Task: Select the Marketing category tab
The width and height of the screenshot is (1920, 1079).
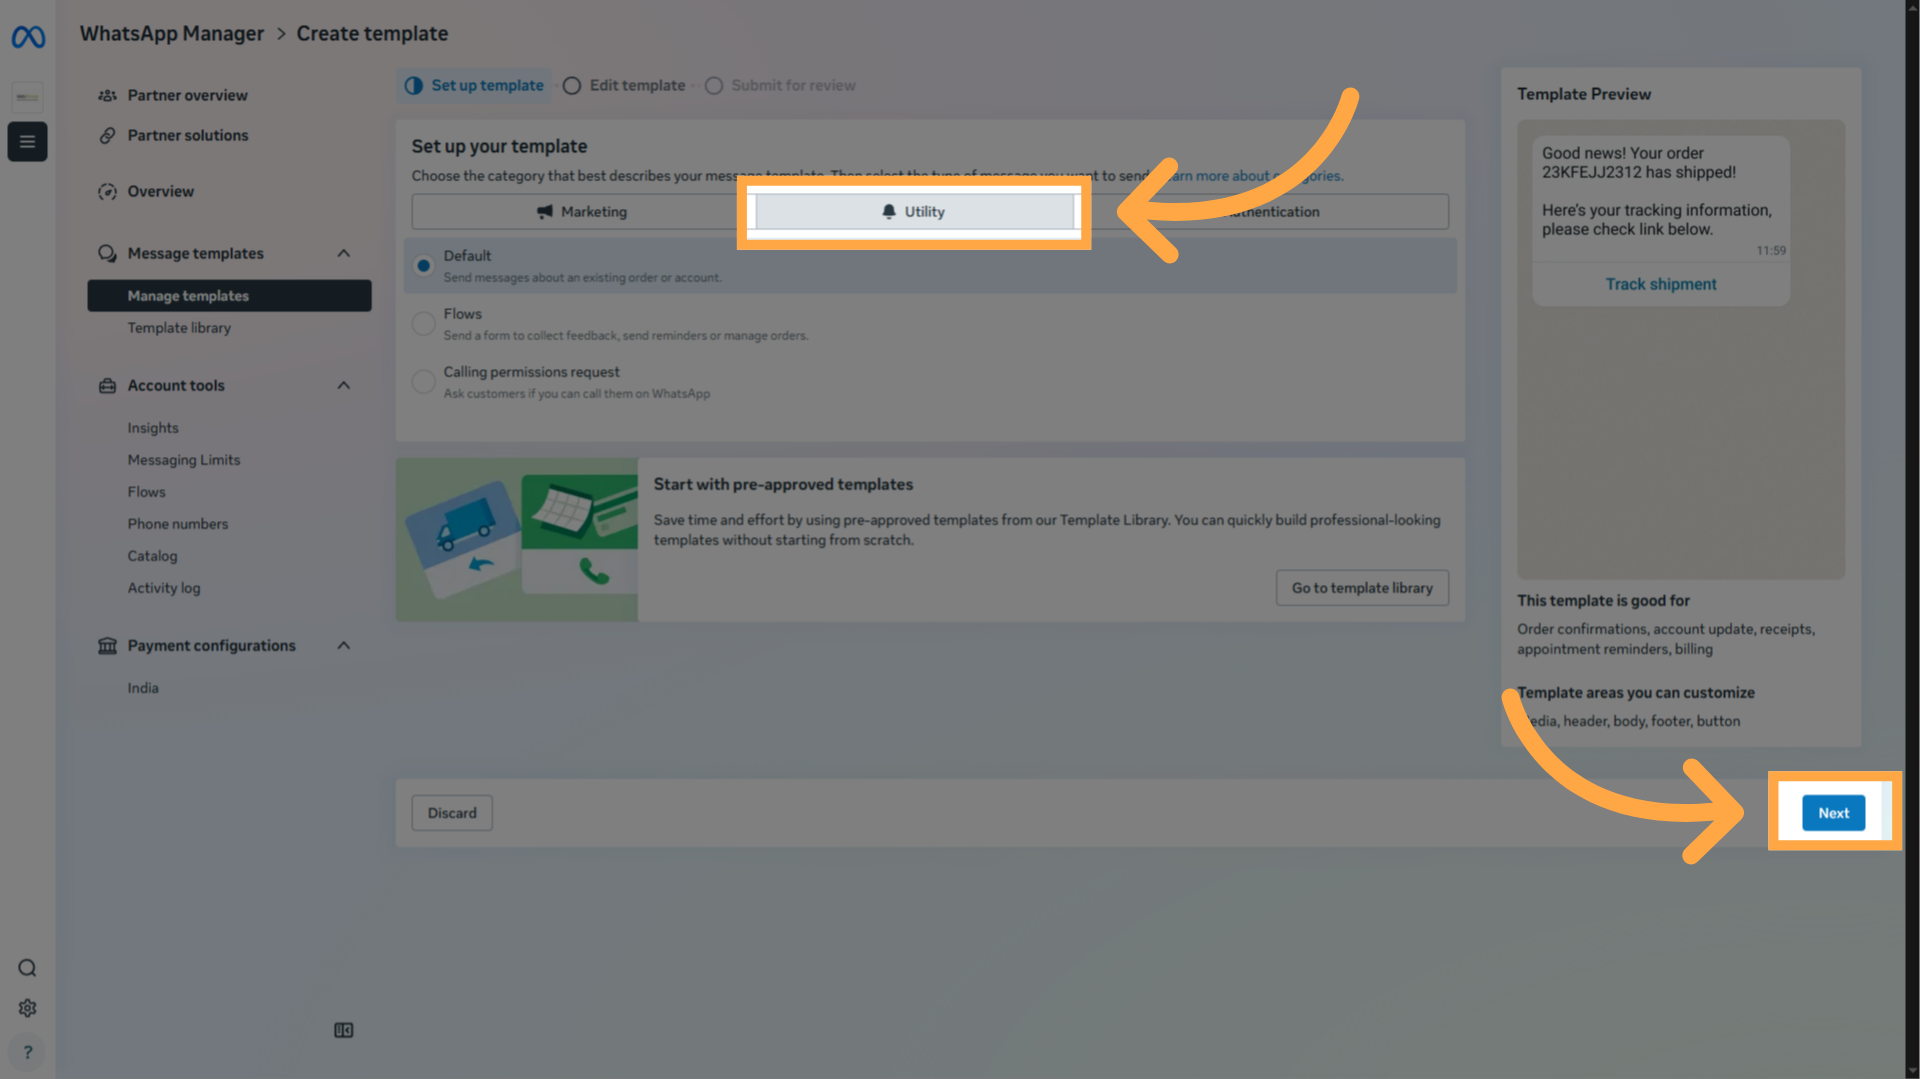Action: (x=581, y=212)
